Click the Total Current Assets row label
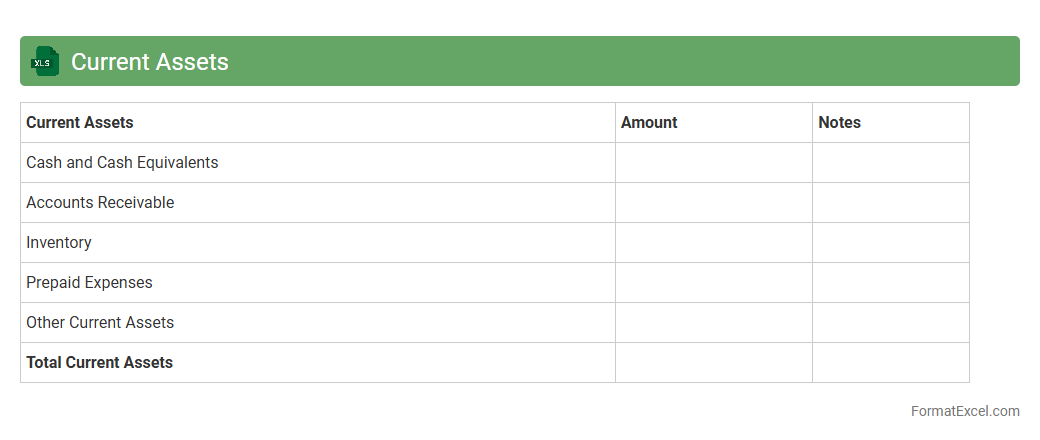Image resolution: width=1040 pixels, height=440 pixels. click(99, 363)
